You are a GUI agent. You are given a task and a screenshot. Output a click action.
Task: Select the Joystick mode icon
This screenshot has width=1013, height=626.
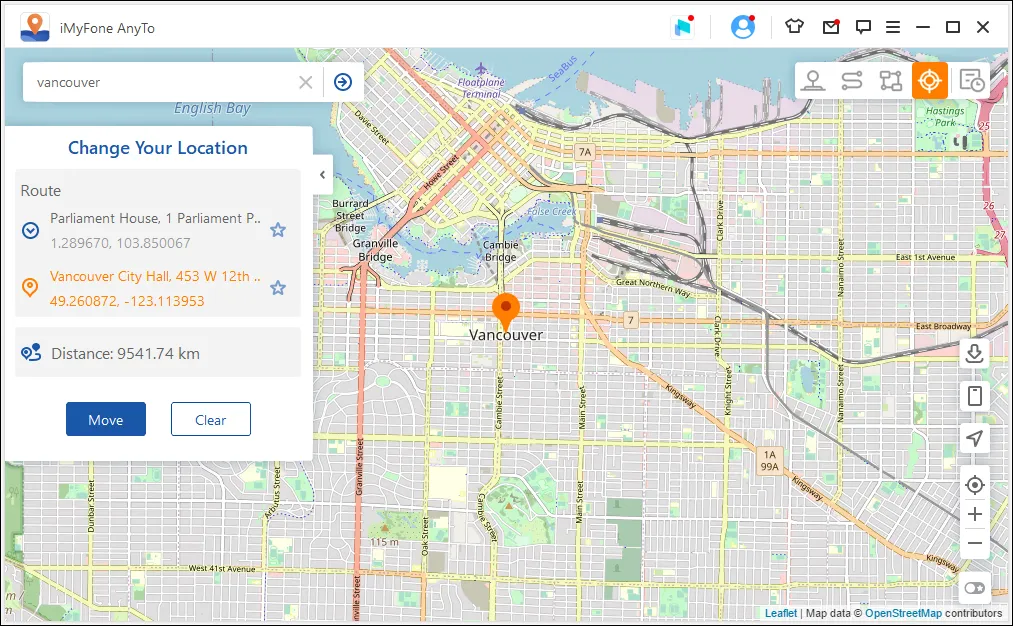[x=813, y=81]
